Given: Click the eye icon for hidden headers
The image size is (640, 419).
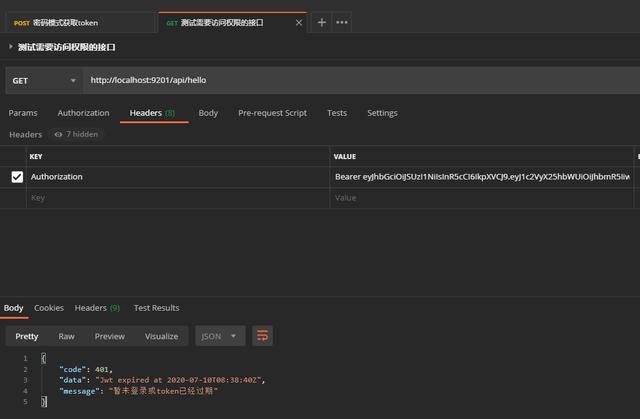Looking at the screenshot, I should [x=59, y=134].
